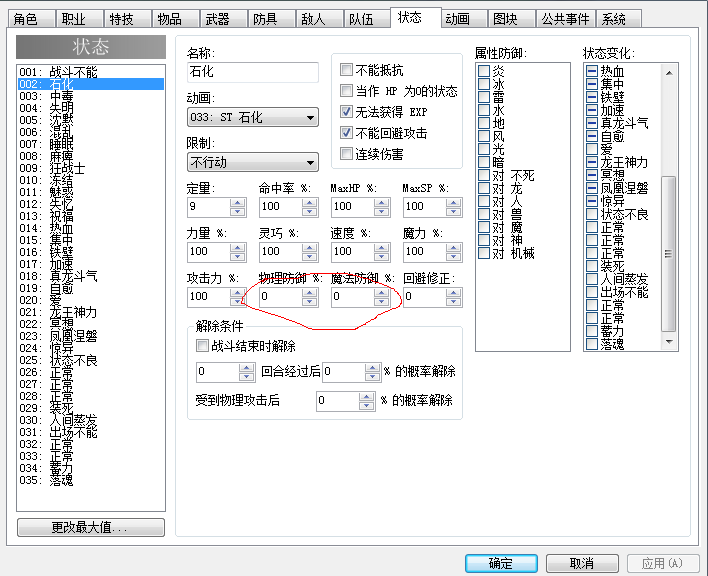Click the 取消 button
The width and height of the screenshot is (708, 576).
pyautogui.click(x=582, y=563)
